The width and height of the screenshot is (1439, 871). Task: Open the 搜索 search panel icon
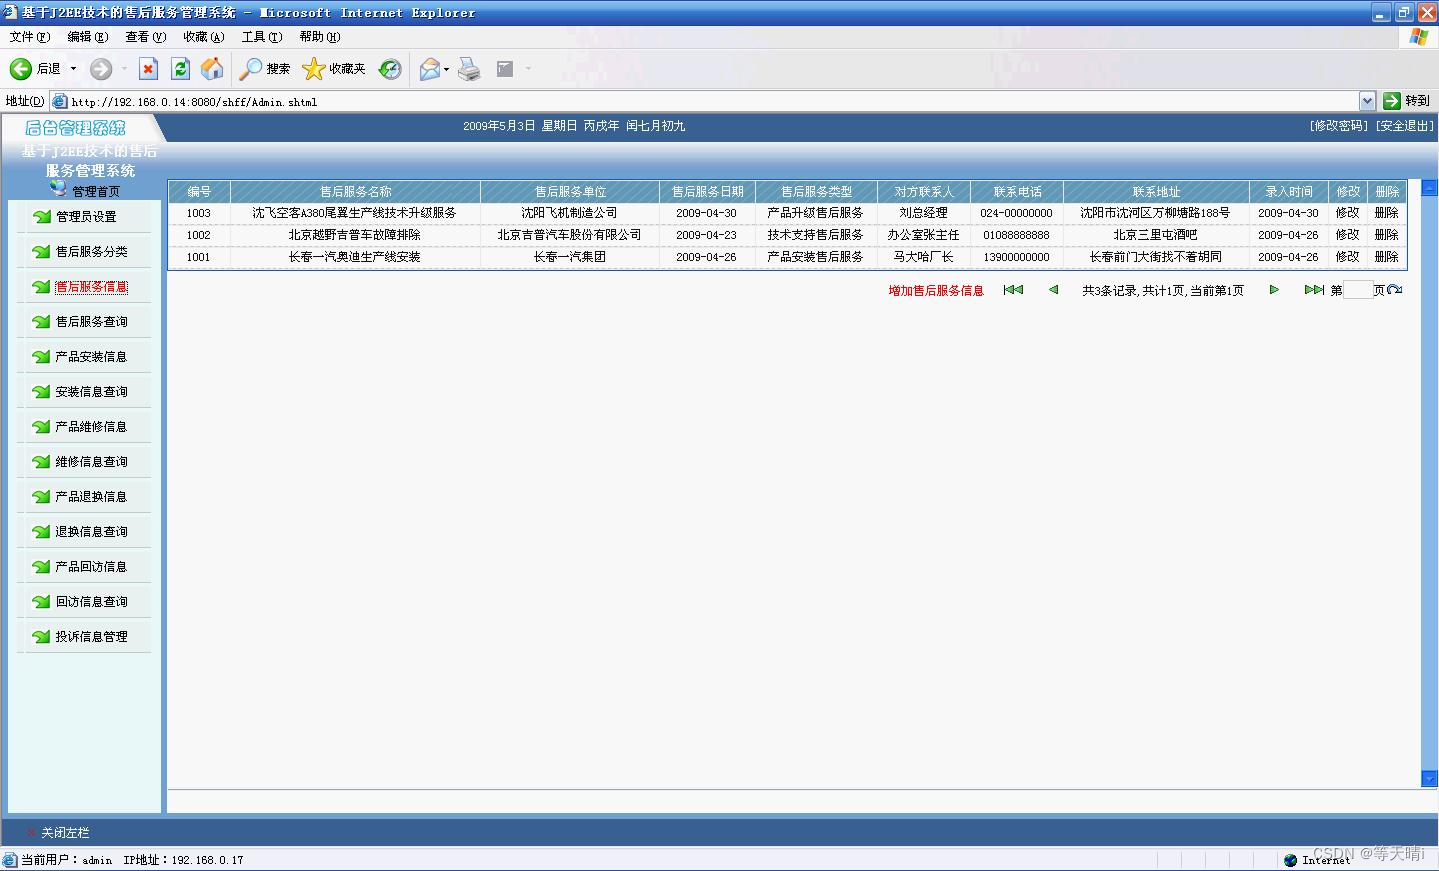[263, 68]
